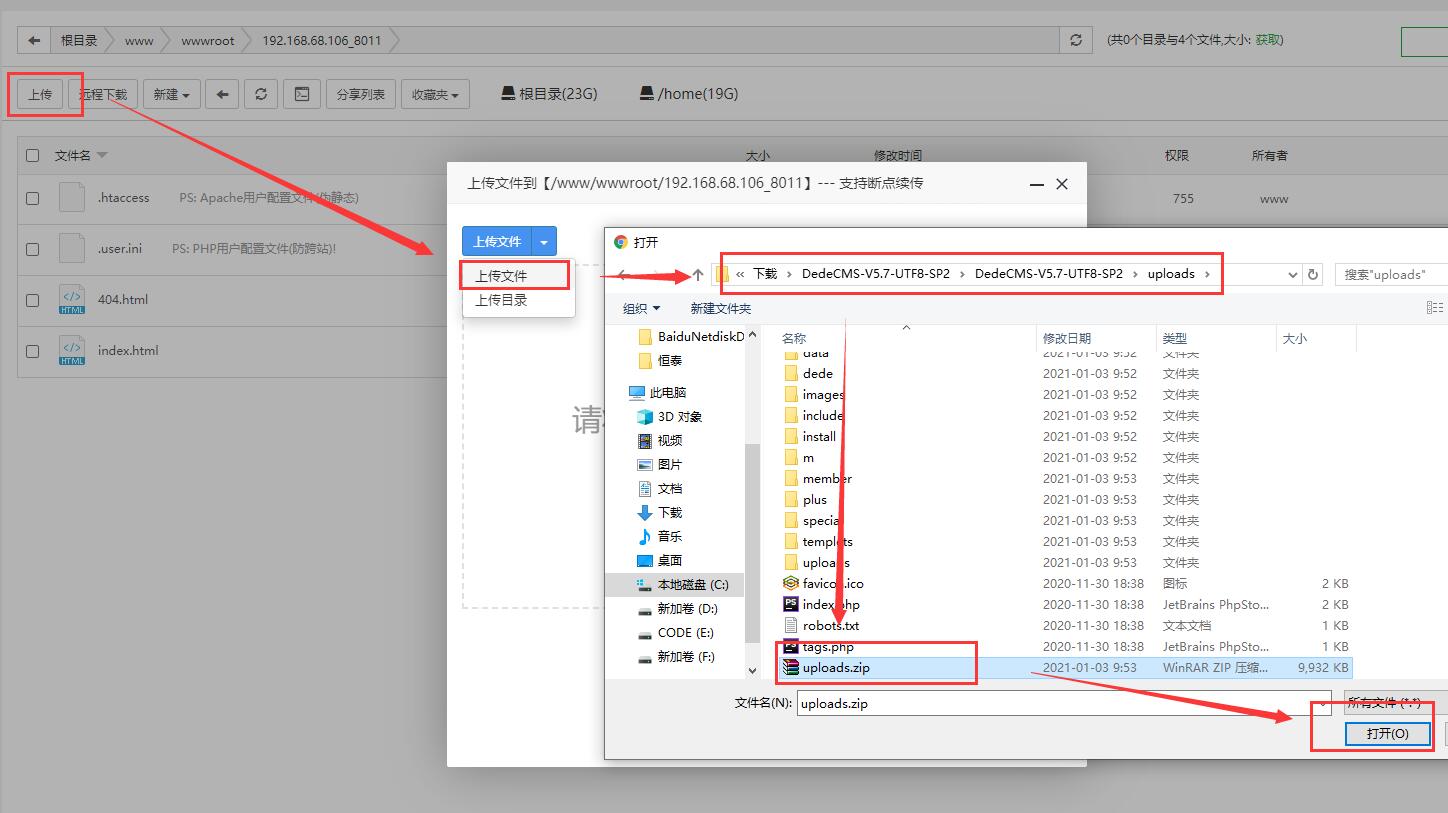Check the select-all checkbox above the file list
This screenshot has height=813, width=1448.
pos(32,155)
